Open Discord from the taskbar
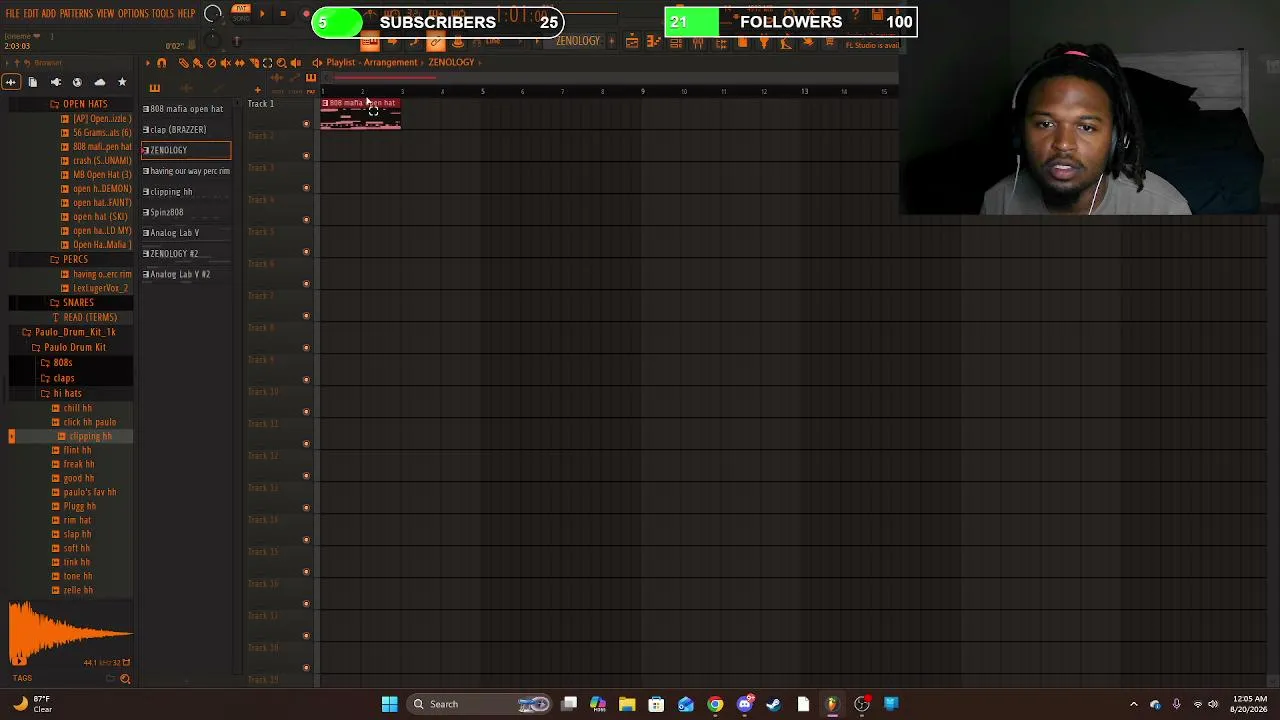 [x=744, y=704]
